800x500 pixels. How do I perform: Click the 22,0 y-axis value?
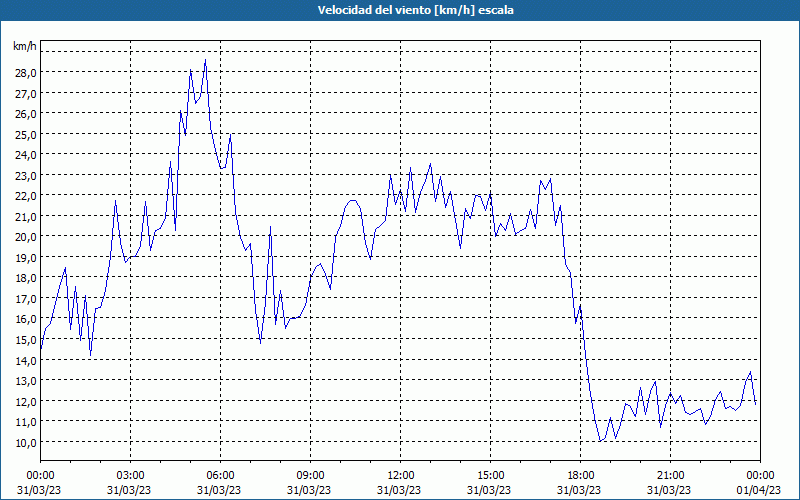(26, 196)
